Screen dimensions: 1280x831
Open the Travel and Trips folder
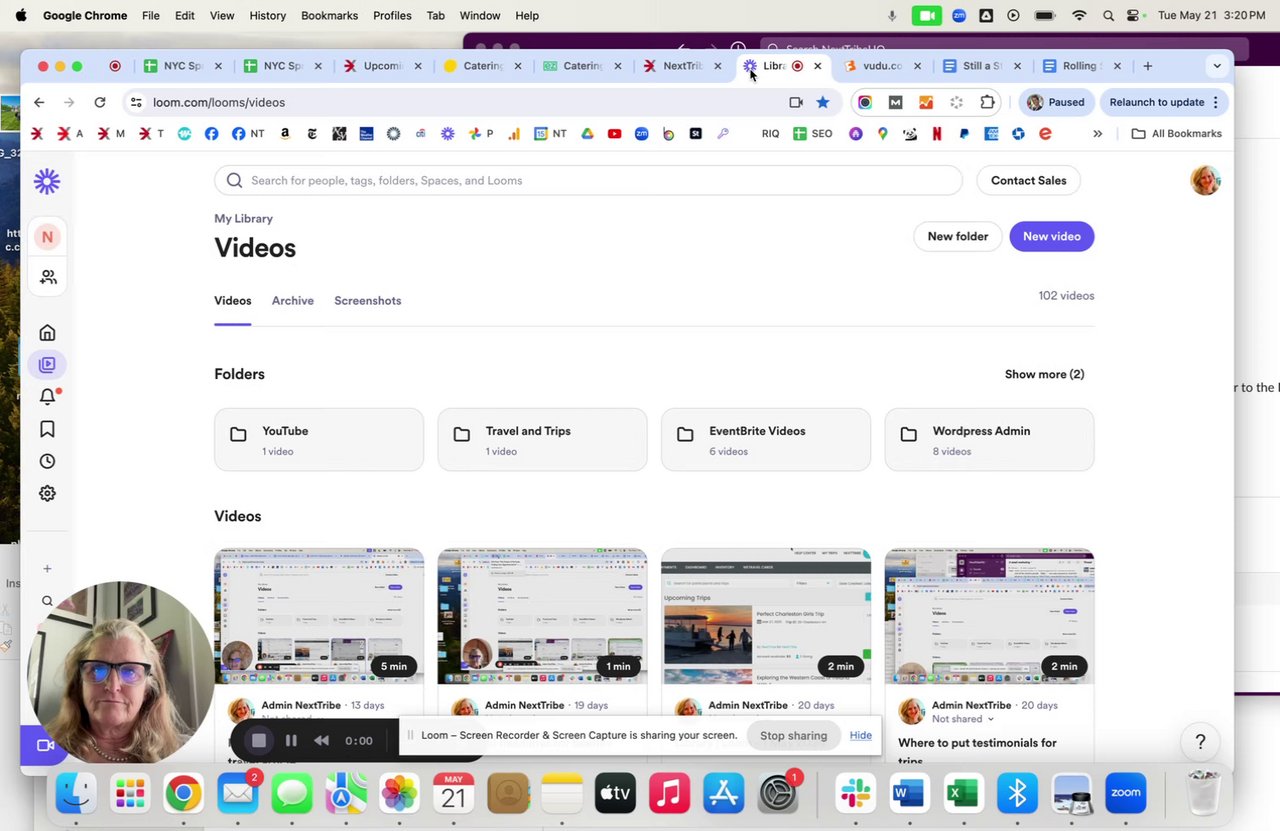tap(542, 439)
